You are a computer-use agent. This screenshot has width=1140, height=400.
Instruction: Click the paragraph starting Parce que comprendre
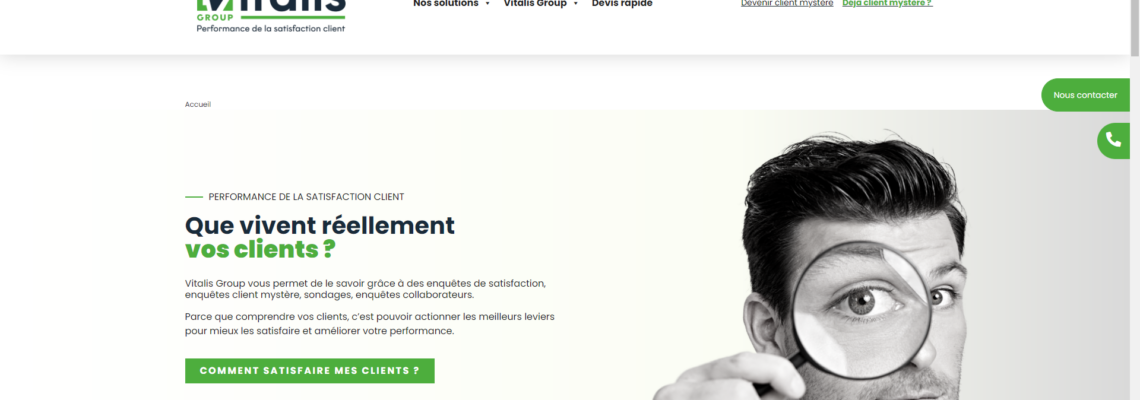click(x=369, y=324)
